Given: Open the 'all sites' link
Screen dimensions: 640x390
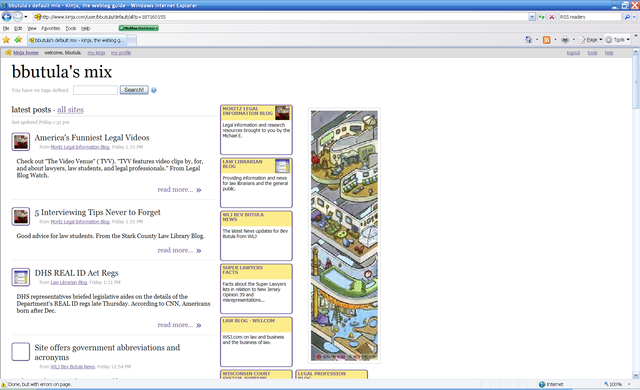Looking at the screenshot, I should (x=70, y=110).
